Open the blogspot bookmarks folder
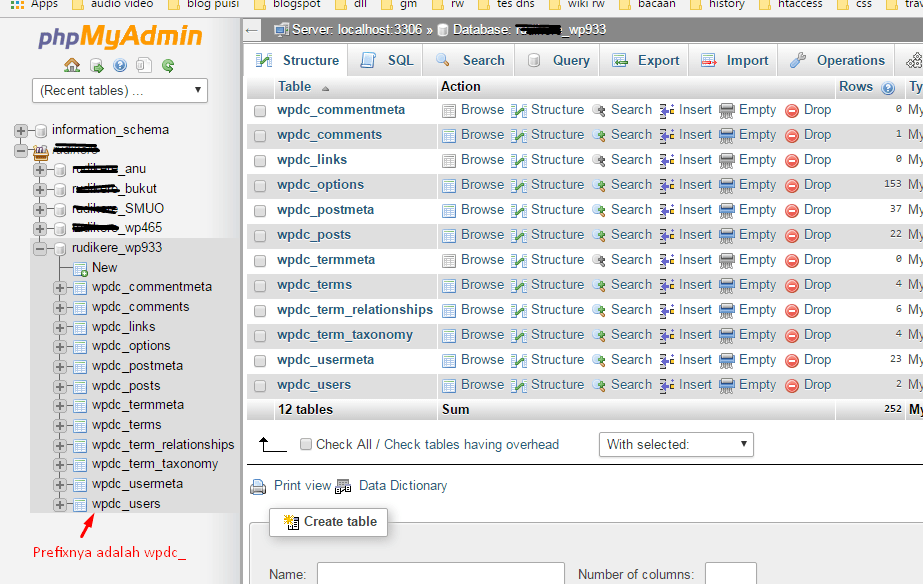This screenshot has width=923, height=584. pyautogui.click(x=290, y=5)
